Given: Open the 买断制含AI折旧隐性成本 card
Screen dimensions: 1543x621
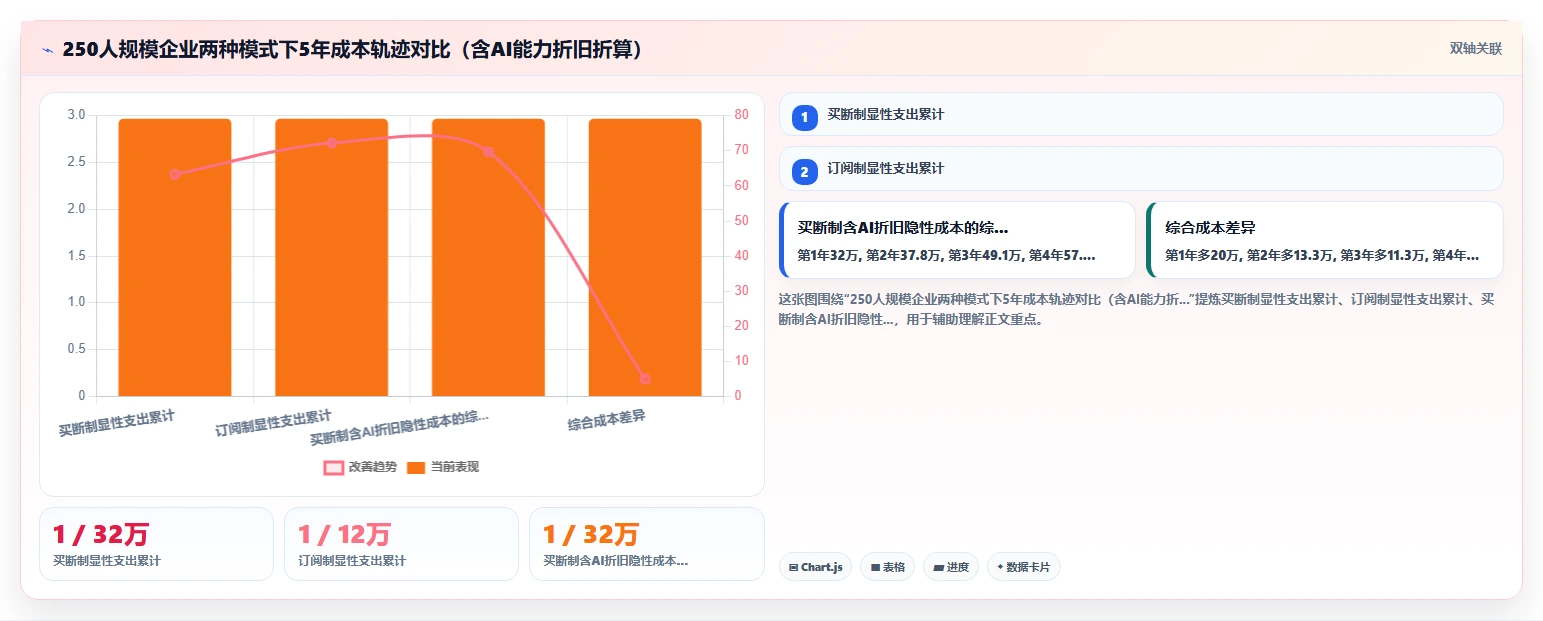Looking at the screenshot, I should point(957,240).
